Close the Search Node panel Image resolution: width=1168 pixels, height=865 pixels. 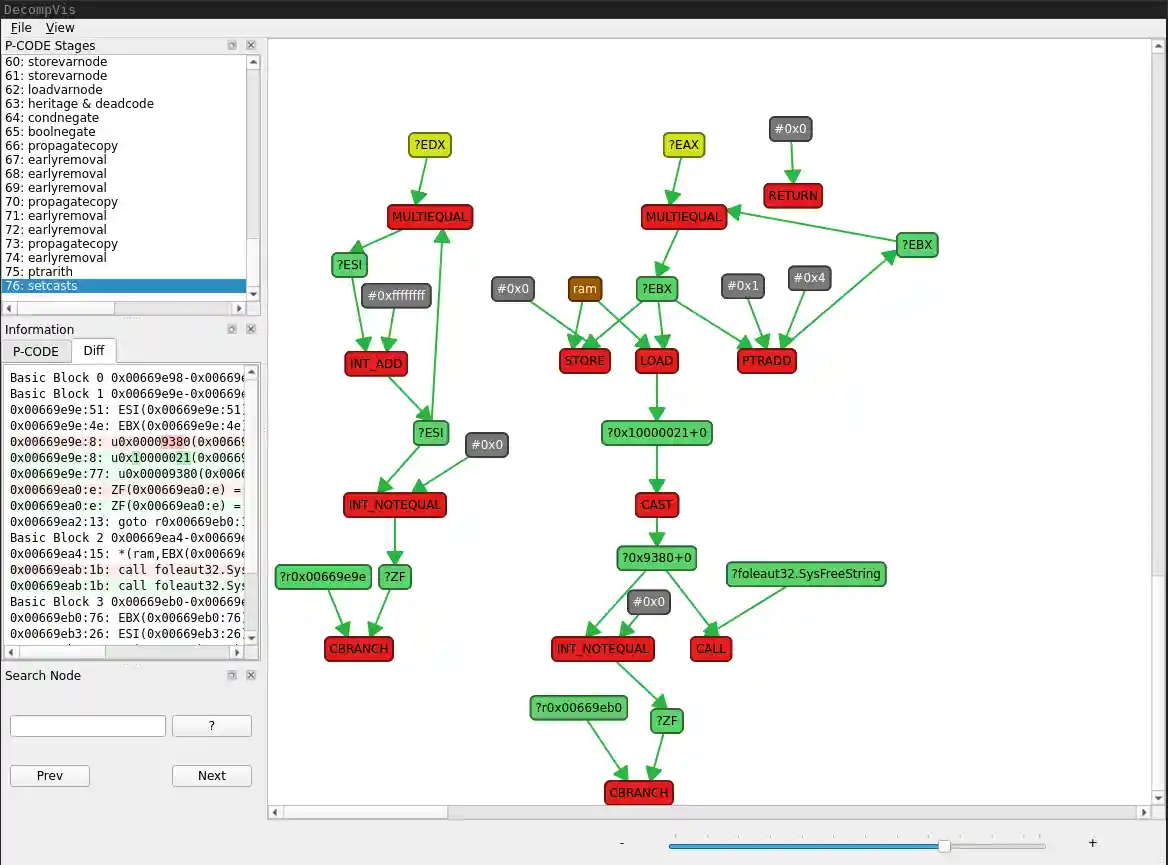pyautogui.click(x=251, y=675)
